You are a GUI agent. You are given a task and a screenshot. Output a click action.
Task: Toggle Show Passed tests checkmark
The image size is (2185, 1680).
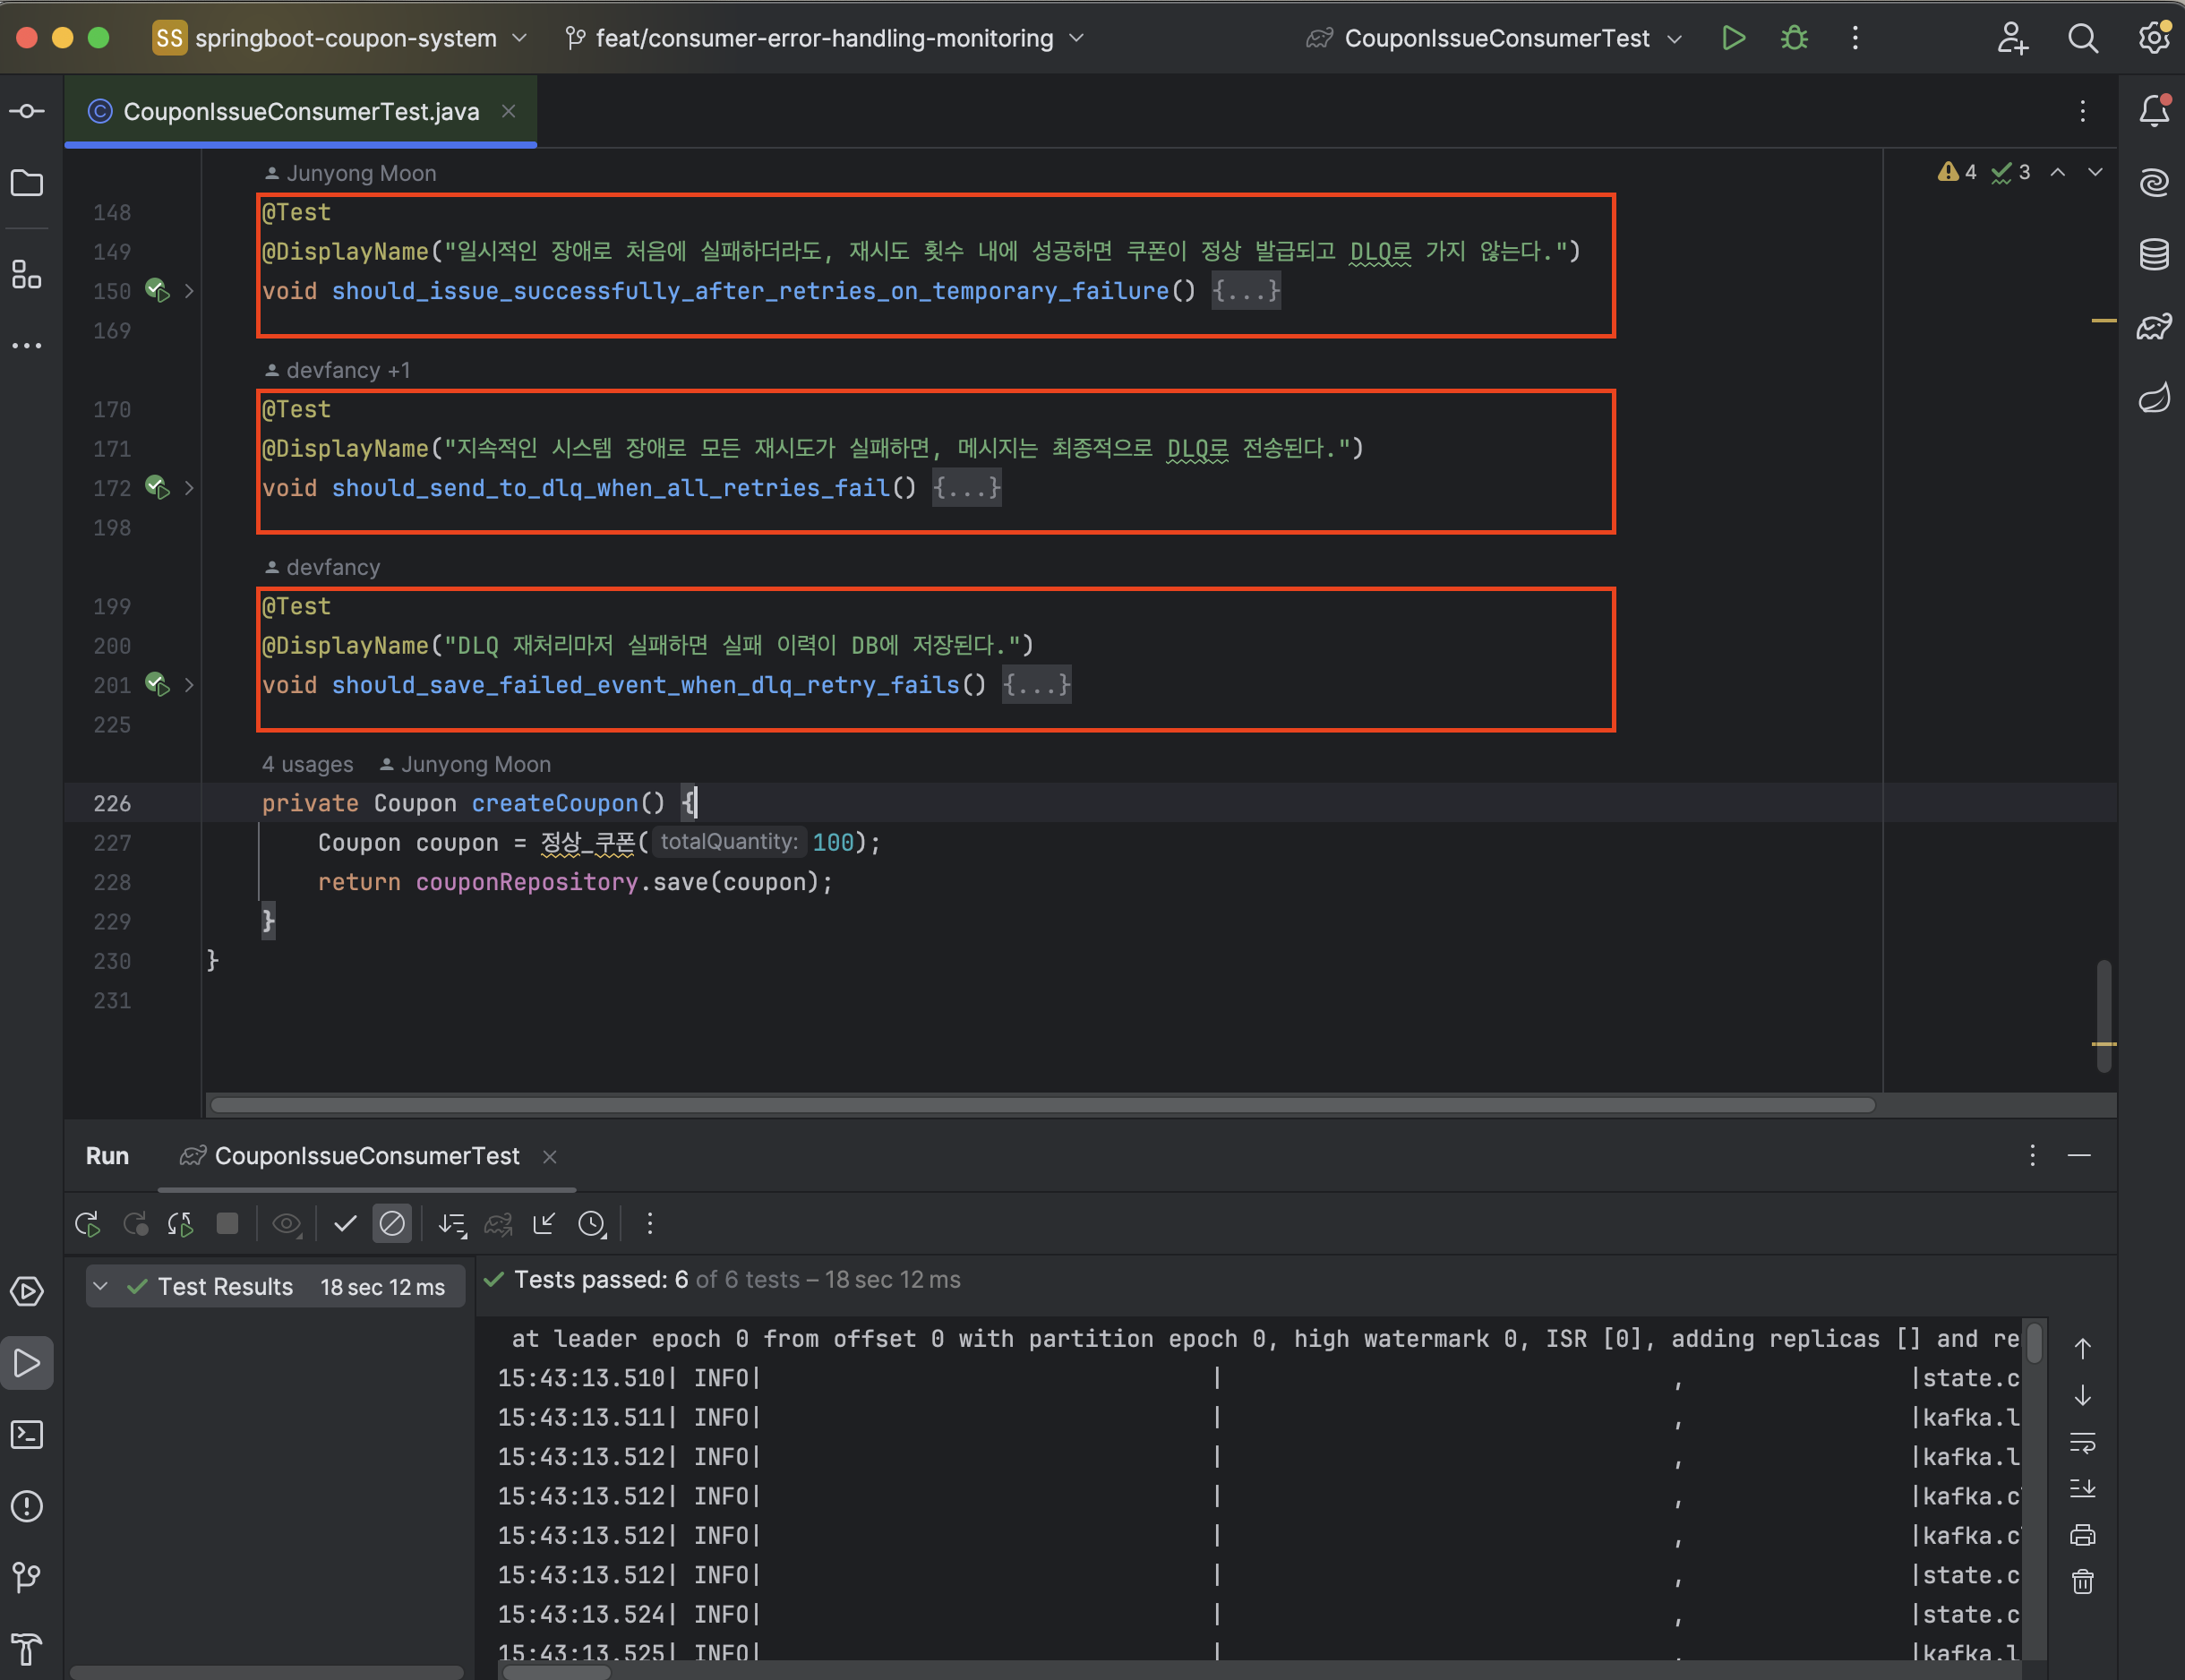coord(345,1224)
